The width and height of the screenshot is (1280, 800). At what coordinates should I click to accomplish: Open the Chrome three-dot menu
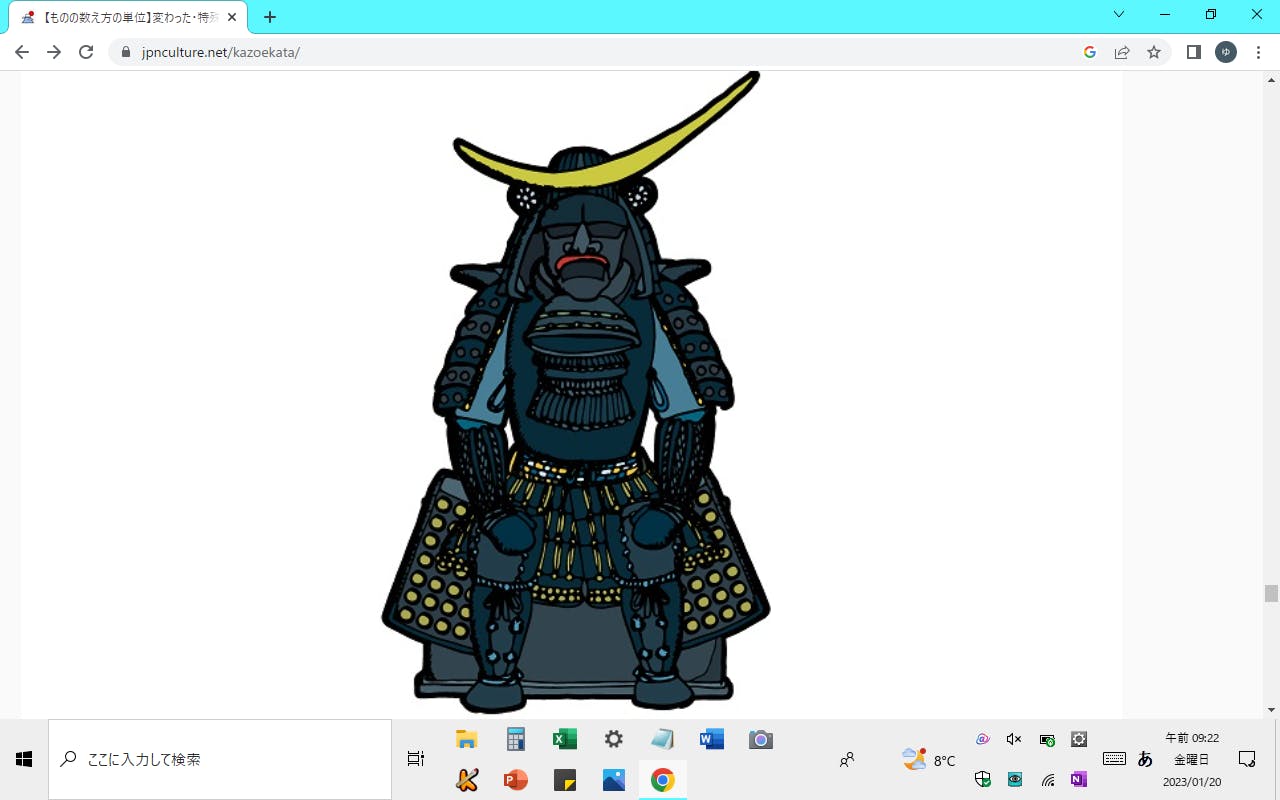[1258, 52]
